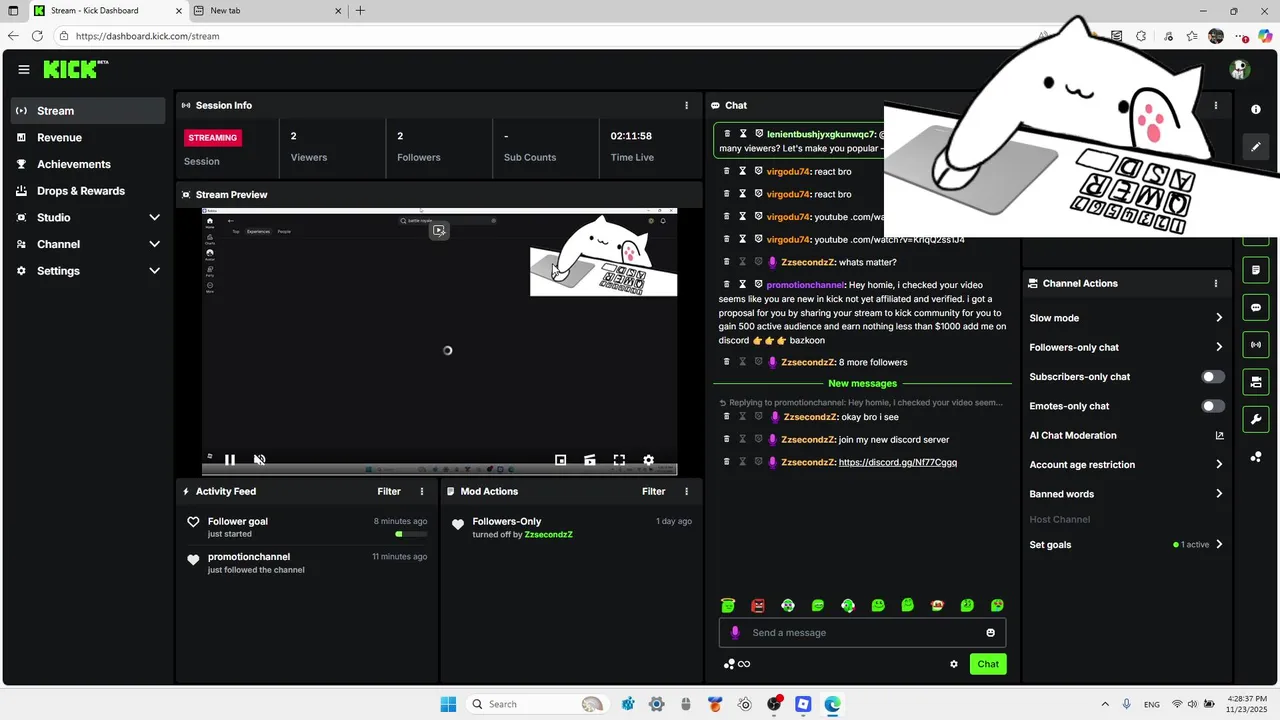Delete ZzsecondzZ "join my new discord server" message
The image size is (1280, 720).
pyautogui.click(x=727, y=439)
